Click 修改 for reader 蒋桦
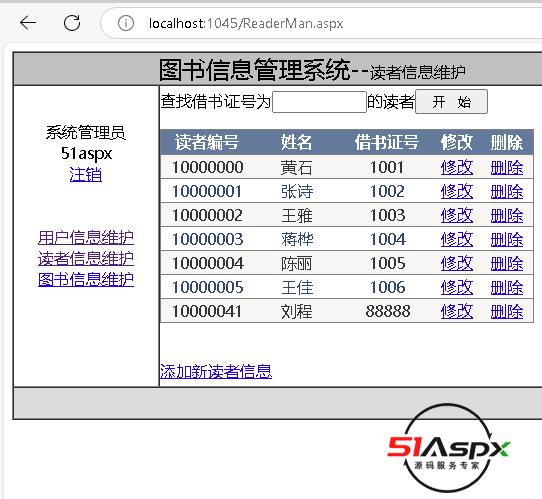542x499 pixels. [x=457, y=239]
